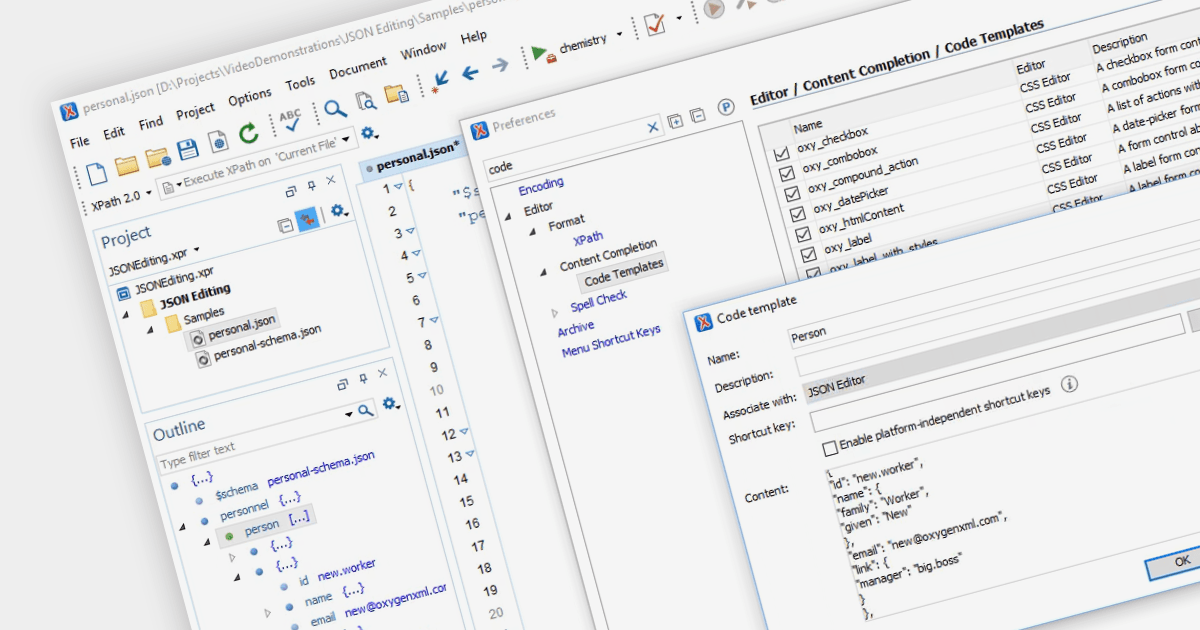Select personal-schema.json in Project tree

click(268, 341)
